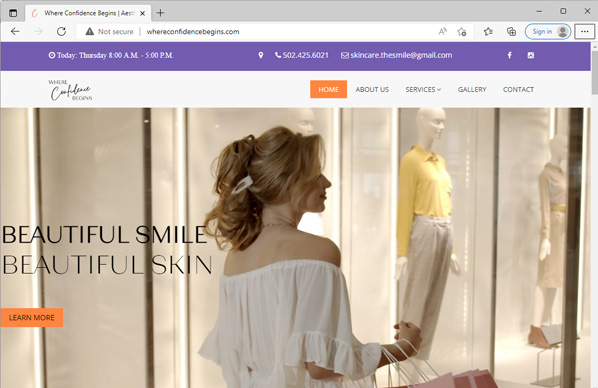Click the Where Confidence Begins logo
Image resolution: width=598 pixels, height=388 pixels.
click(x=70, y=90)
